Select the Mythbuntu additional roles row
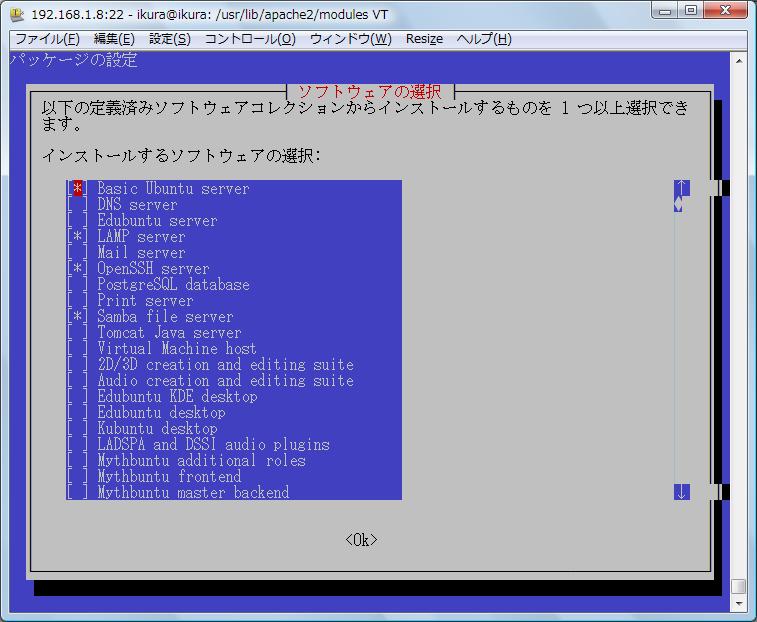This screenshot has width=757, height=622. point(234,459)
